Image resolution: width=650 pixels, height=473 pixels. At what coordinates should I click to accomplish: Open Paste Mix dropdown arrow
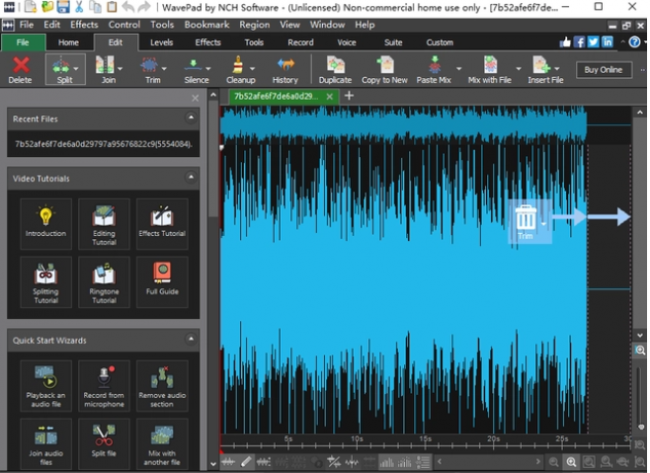(x=458, y=68)
